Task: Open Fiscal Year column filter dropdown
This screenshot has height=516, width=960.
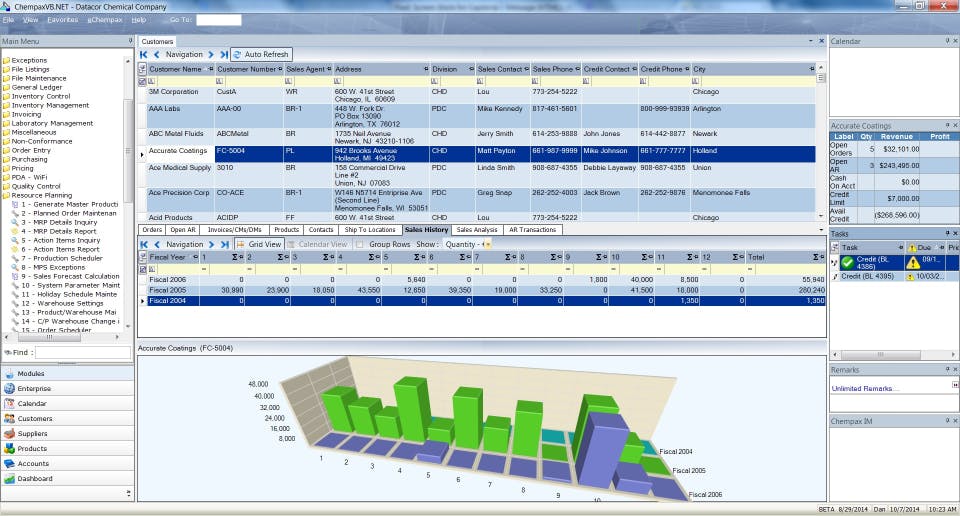Action: click(195, 257)
